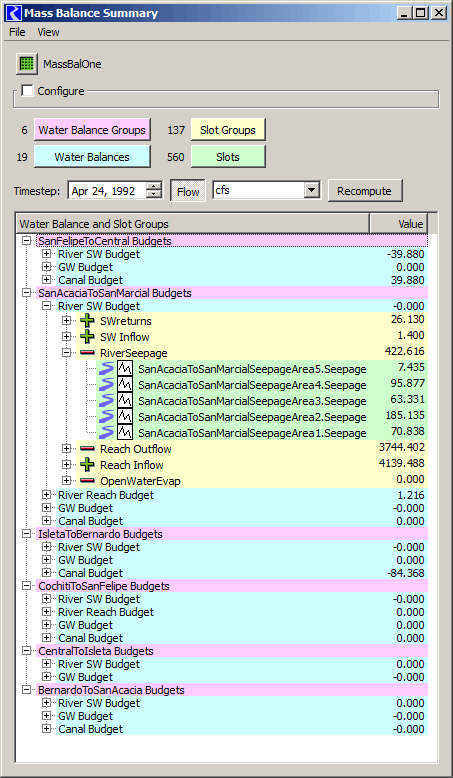This screenshot has height=778, width=453.
Task: Collapse the SanFelipeToCentral Budgets group
Action: [27, 241]
